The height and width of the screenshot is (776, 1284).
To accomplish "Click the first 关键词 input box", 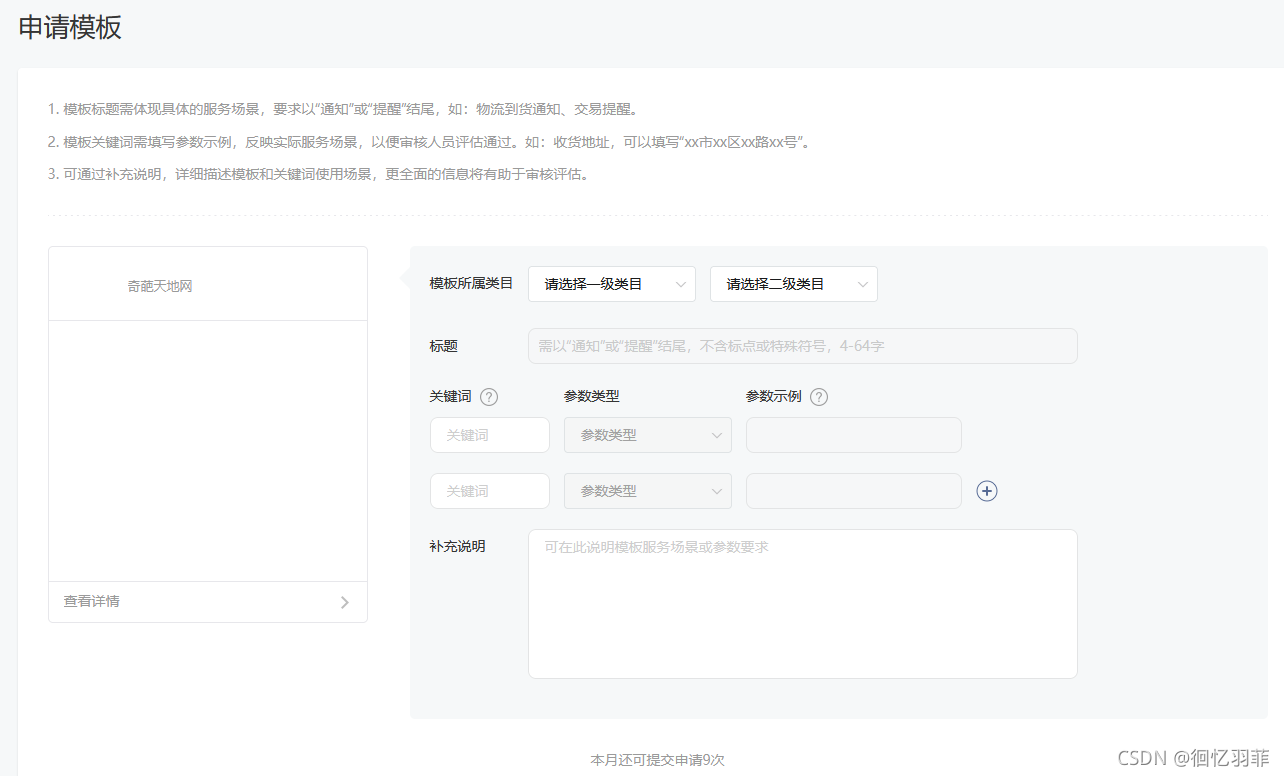I will (490, 435).
